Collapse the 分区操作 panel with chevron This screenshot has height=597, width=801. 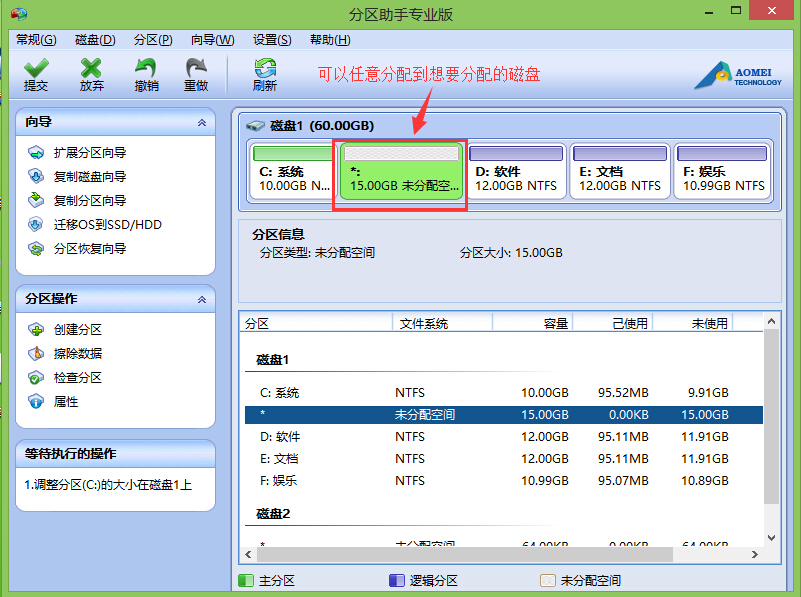[202, 299]
